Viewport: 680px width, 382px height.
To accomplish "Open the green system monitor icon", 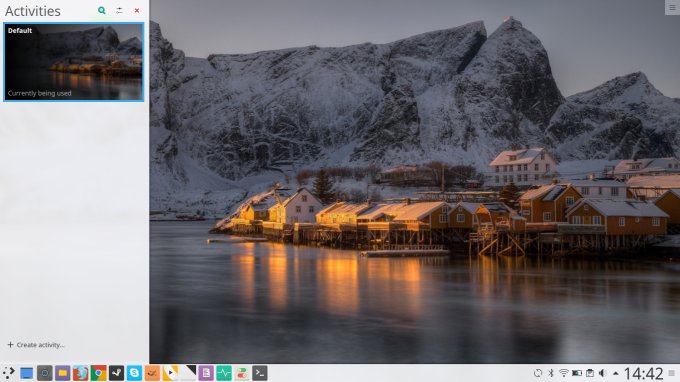I will click(x=224, y=373).
